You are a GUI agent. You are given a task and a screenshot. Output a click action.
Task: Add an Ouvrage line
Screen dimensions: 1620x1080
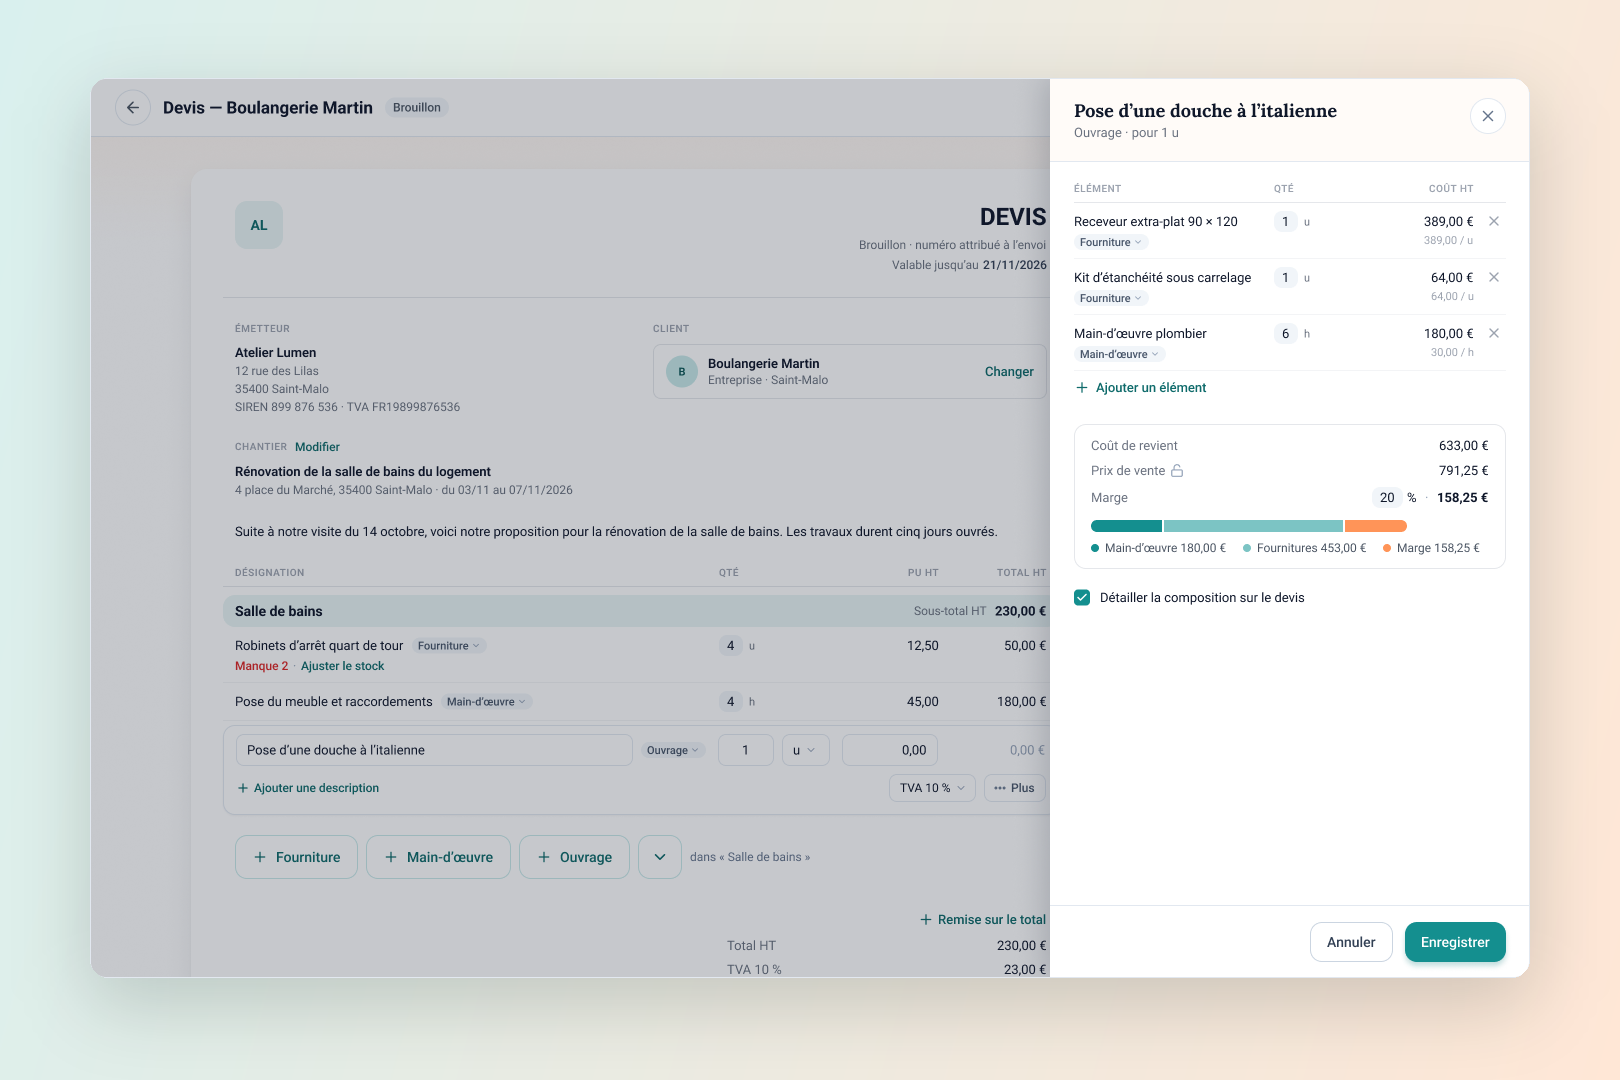click(x=574, y=857)
